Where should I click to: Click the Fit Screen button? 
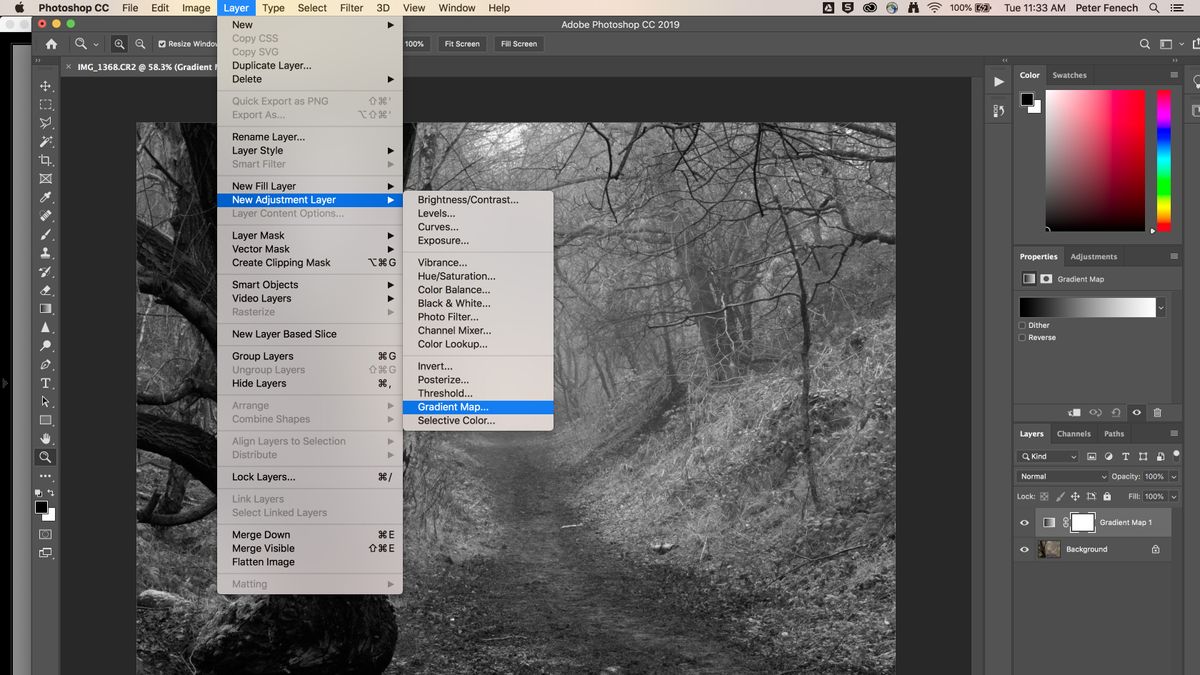[x=461, y=43]
